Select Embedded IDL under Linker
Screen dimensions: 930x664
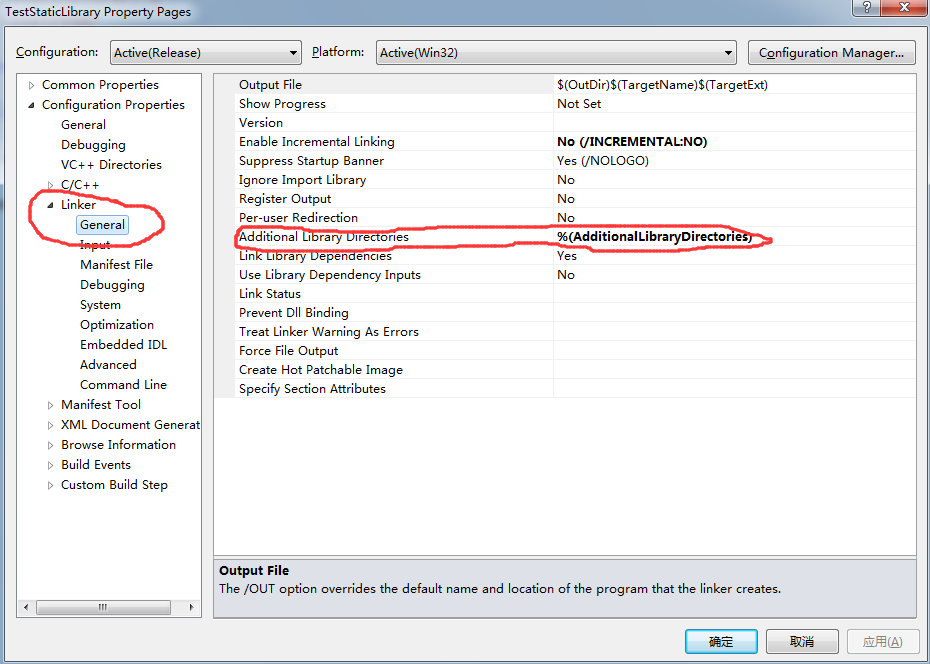click(x=123, y=344)
